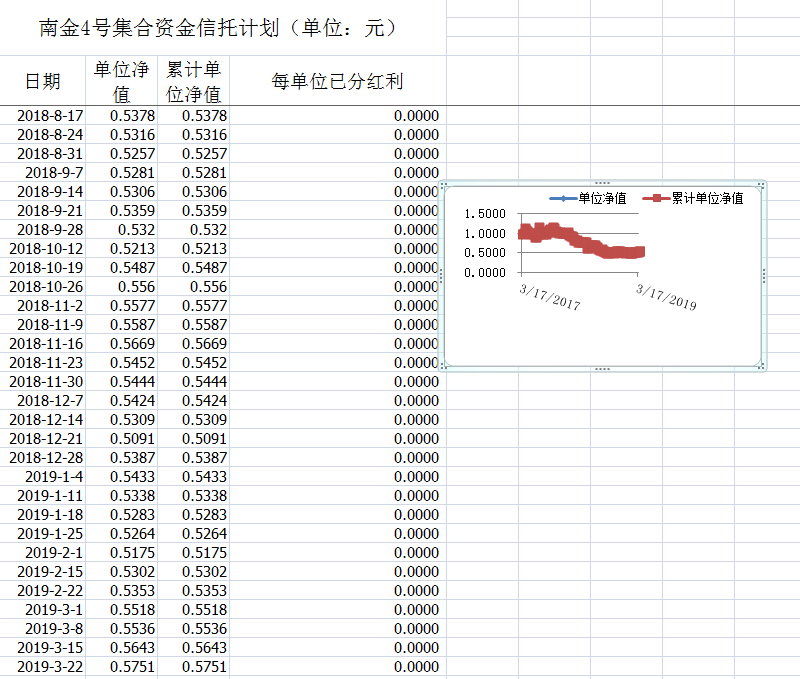
Task: Click 单位净值 value 0.5669 for 2018-11-16
Action: coord(121,344)
